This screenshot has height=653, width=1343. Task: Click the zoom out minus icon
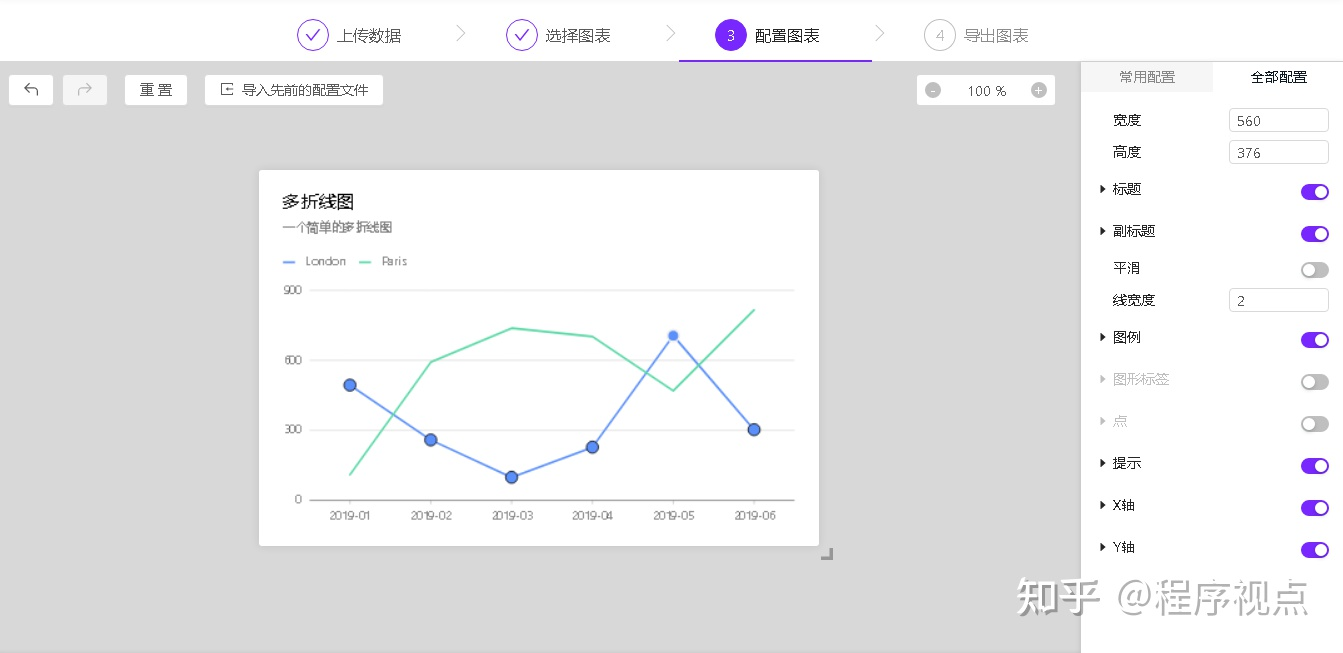tap(933, 90)
